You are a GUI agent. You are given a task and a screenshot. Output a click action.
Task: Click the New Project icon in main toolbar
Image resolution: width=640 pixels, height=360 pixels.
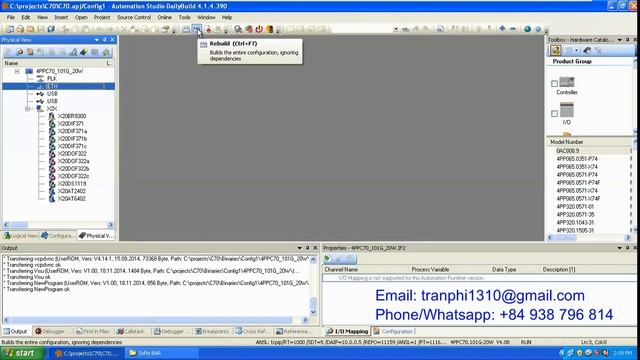coord(10,29)
